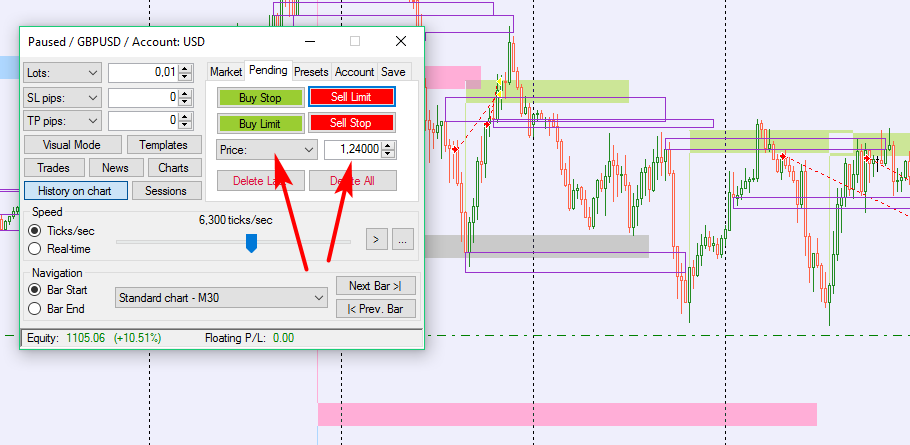Increase SL pips with the up arrow

[x=185, y=93]
